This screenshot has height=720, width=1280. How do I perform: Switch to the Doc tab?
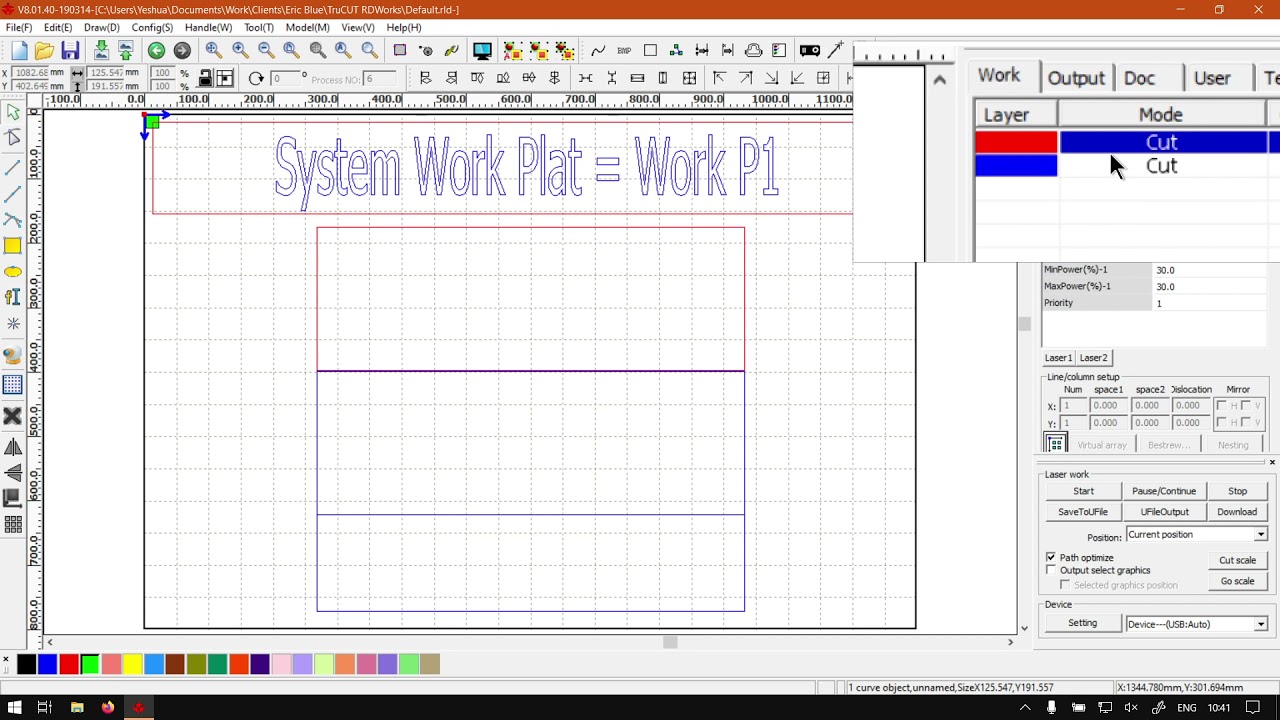pos(1140,78)
